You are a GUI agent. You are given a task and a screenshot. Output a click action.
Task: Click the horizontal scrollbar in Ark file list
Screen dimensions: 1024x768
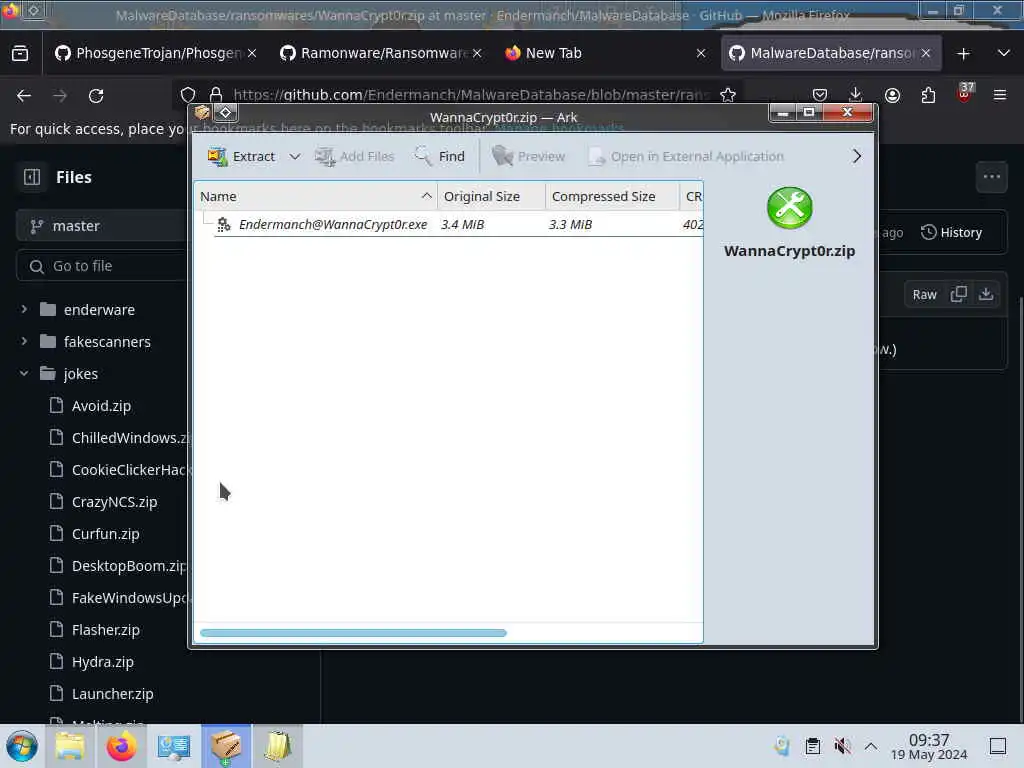(x=353, y=633)
